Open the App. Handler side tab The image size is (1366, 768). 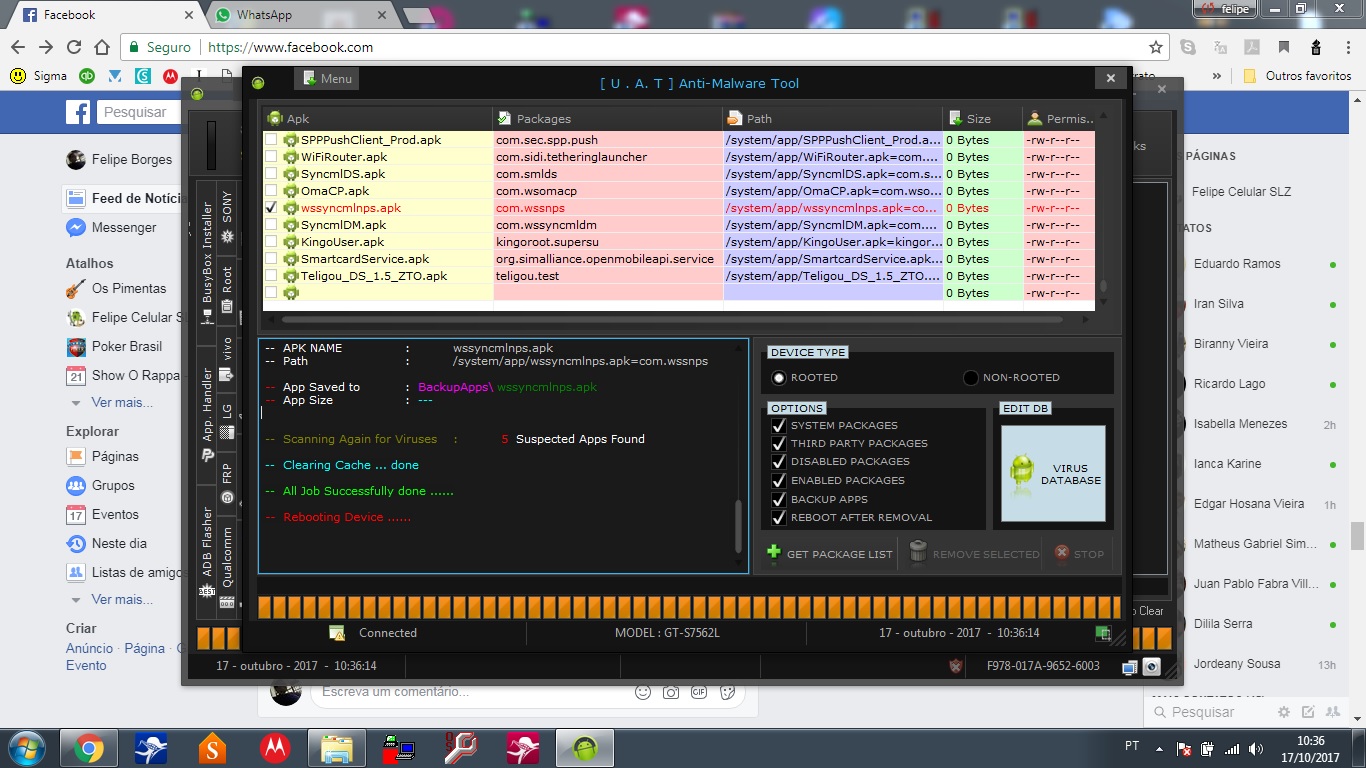tap(207, 415)
